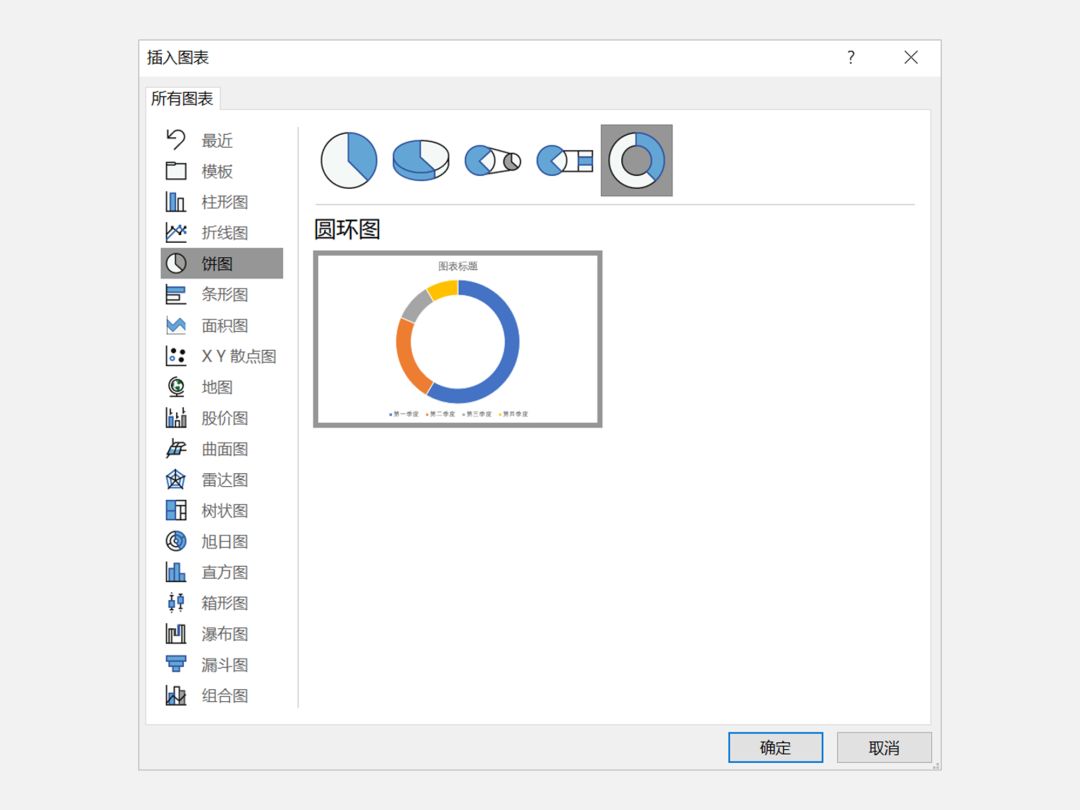Click the 确定 button
Screen dimensions: 1080x810
click(x=776, y=747)
